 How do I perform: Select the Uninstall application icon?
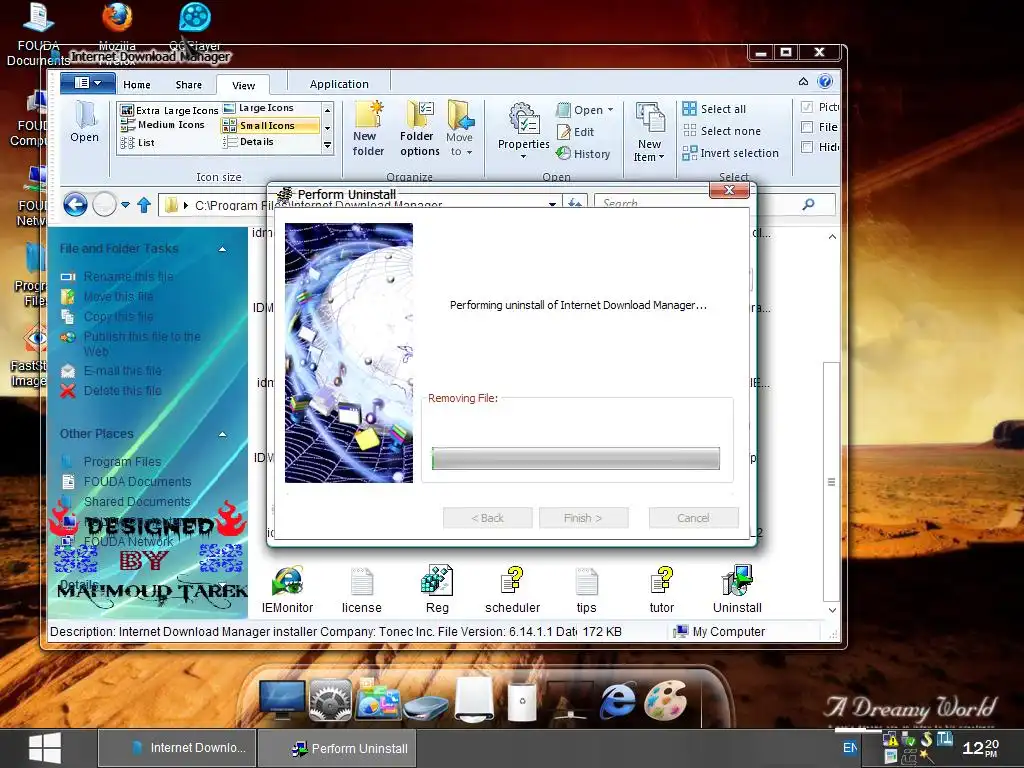point(737,581)
